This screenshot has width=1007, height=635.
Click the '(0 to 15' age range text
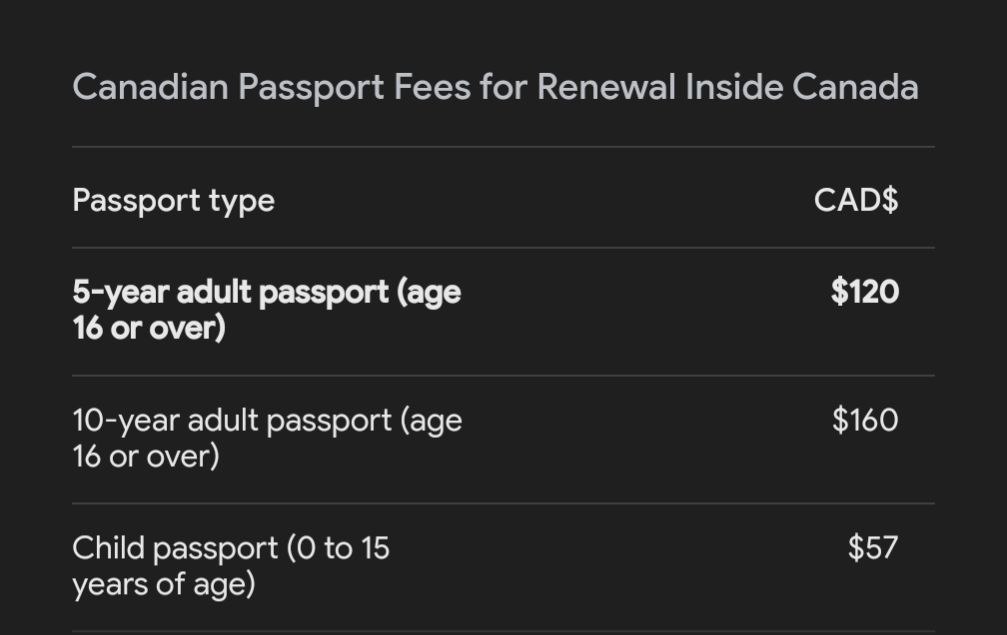click(x=337, y=548)
